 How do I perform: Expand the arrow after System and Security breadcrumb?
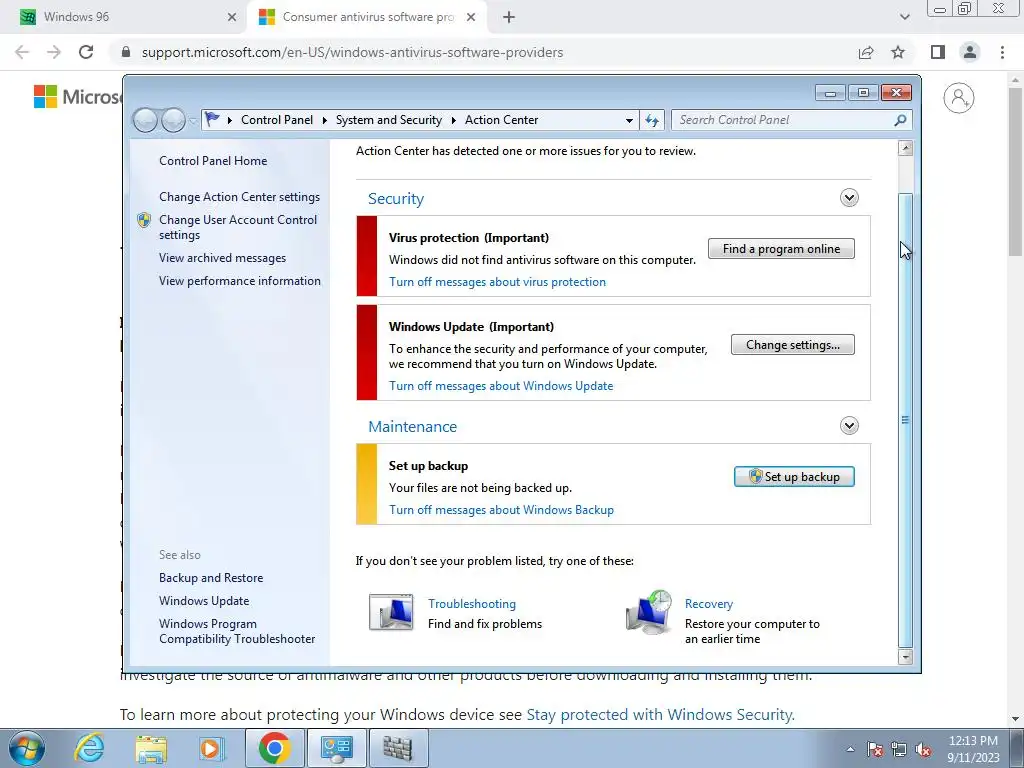point(453,120)
